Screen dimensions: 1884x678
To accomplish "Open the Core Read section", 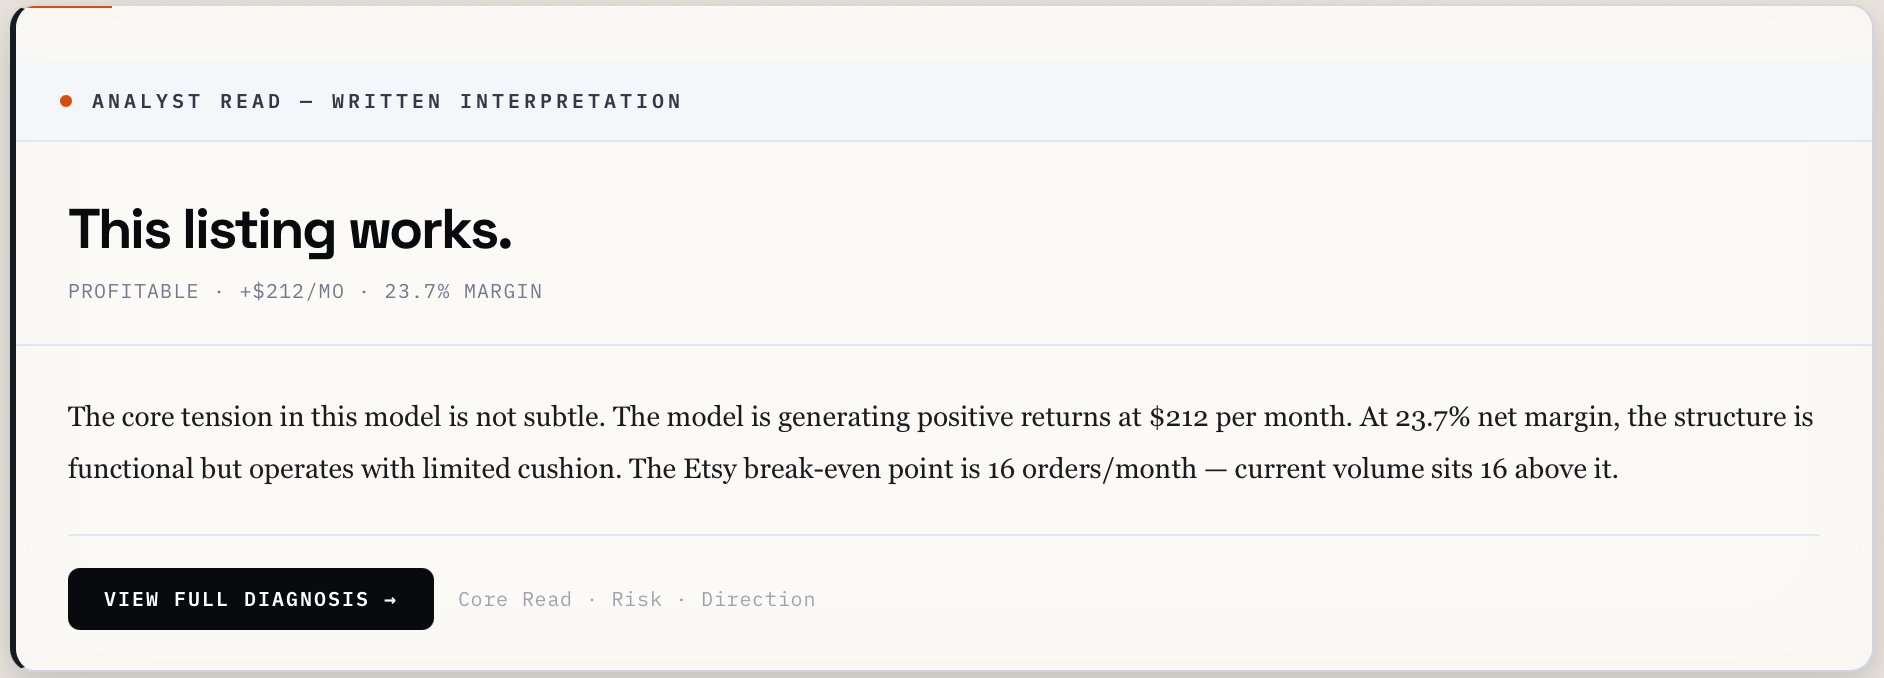I will tap(513, 599).
